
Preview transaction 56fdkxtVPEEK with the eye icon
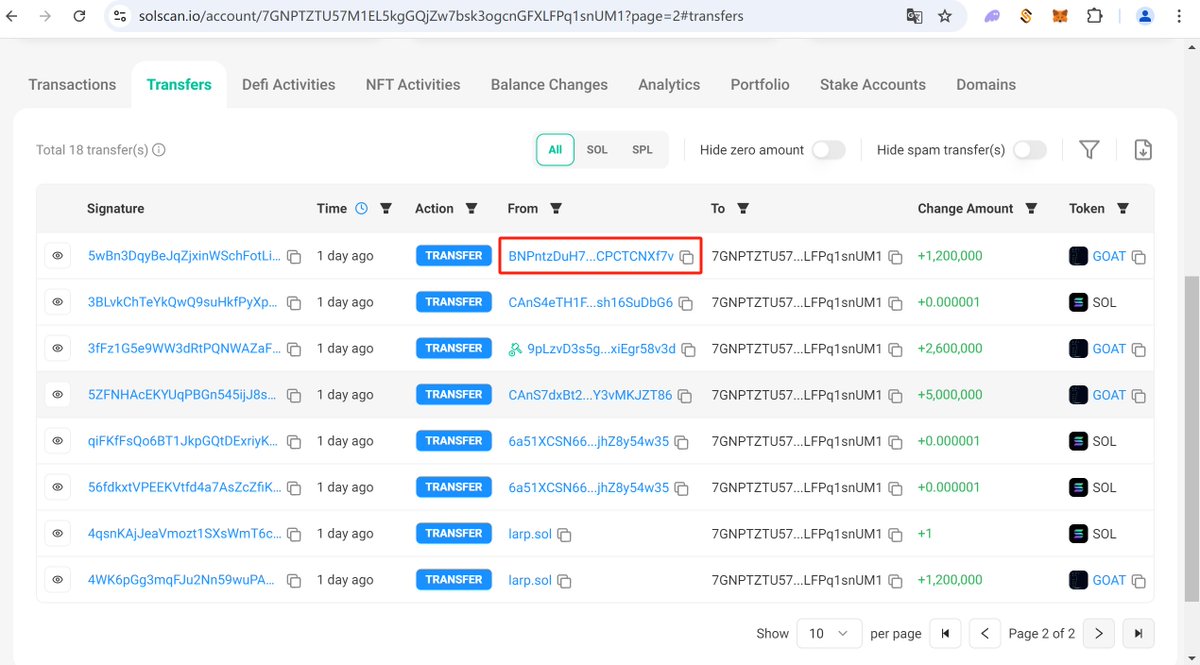58,487
